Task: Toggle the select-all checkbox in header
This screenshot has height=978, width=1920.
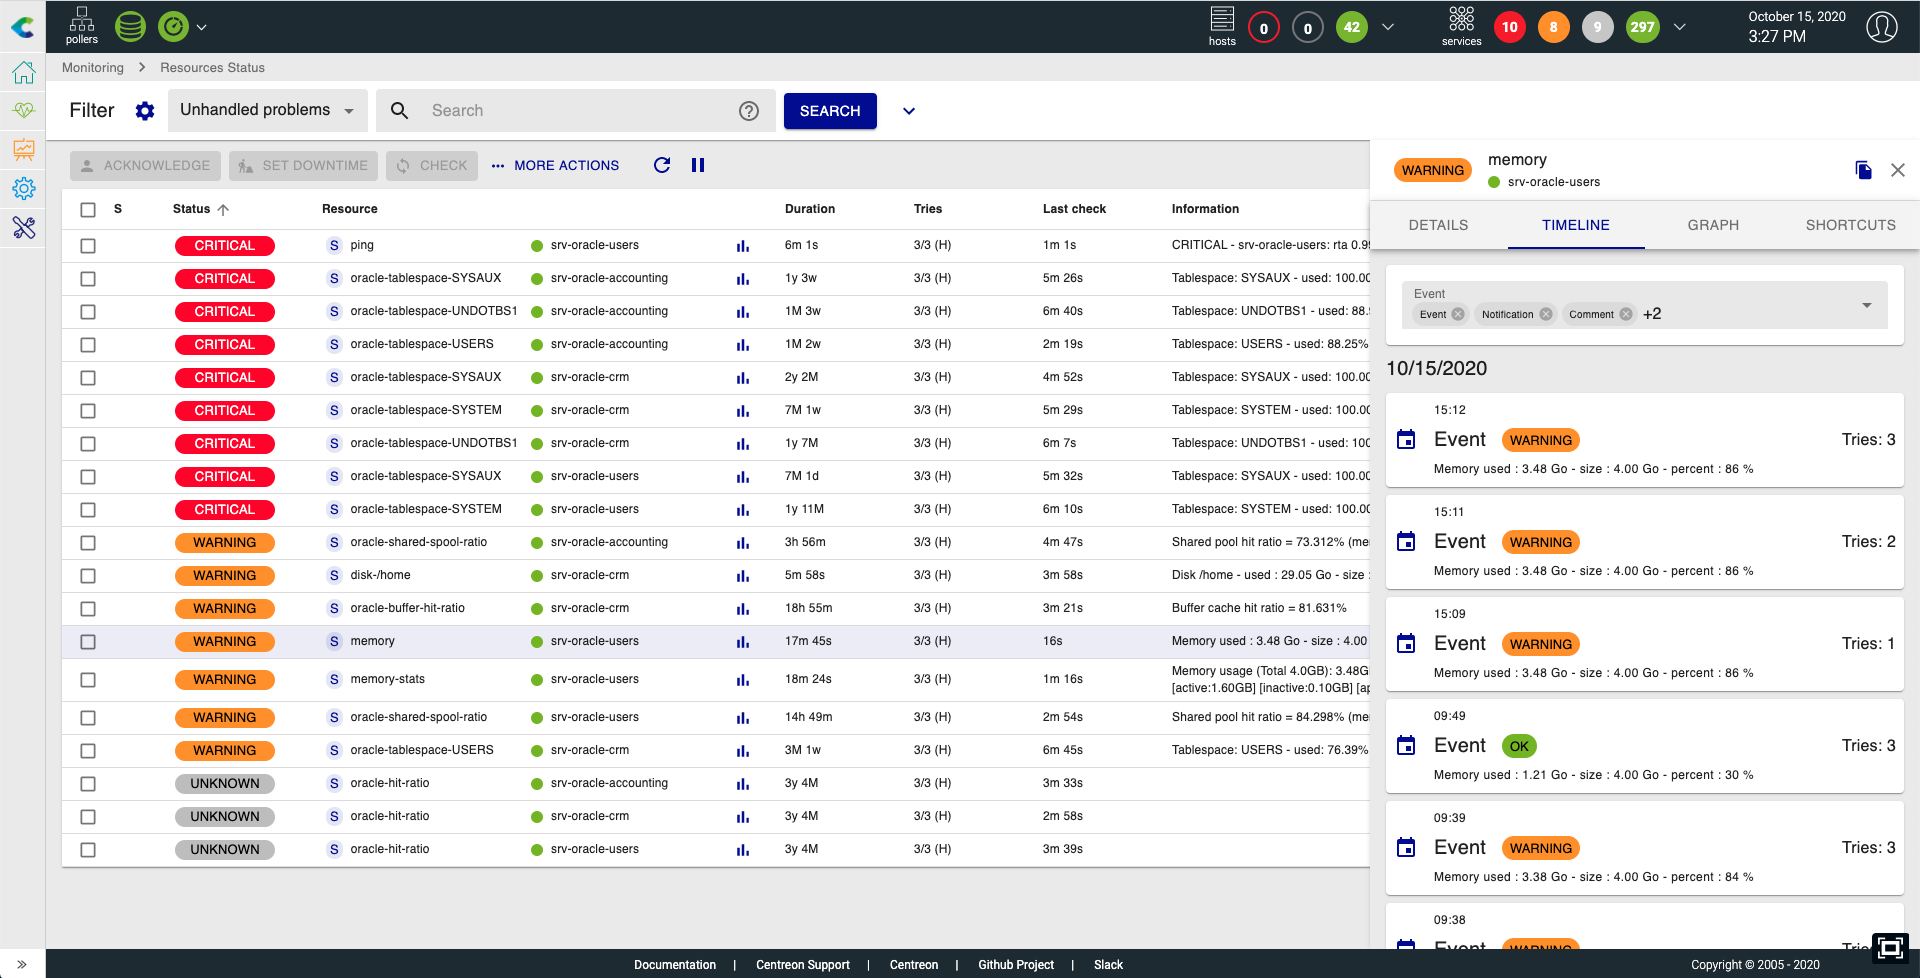Action: (88, 210)
